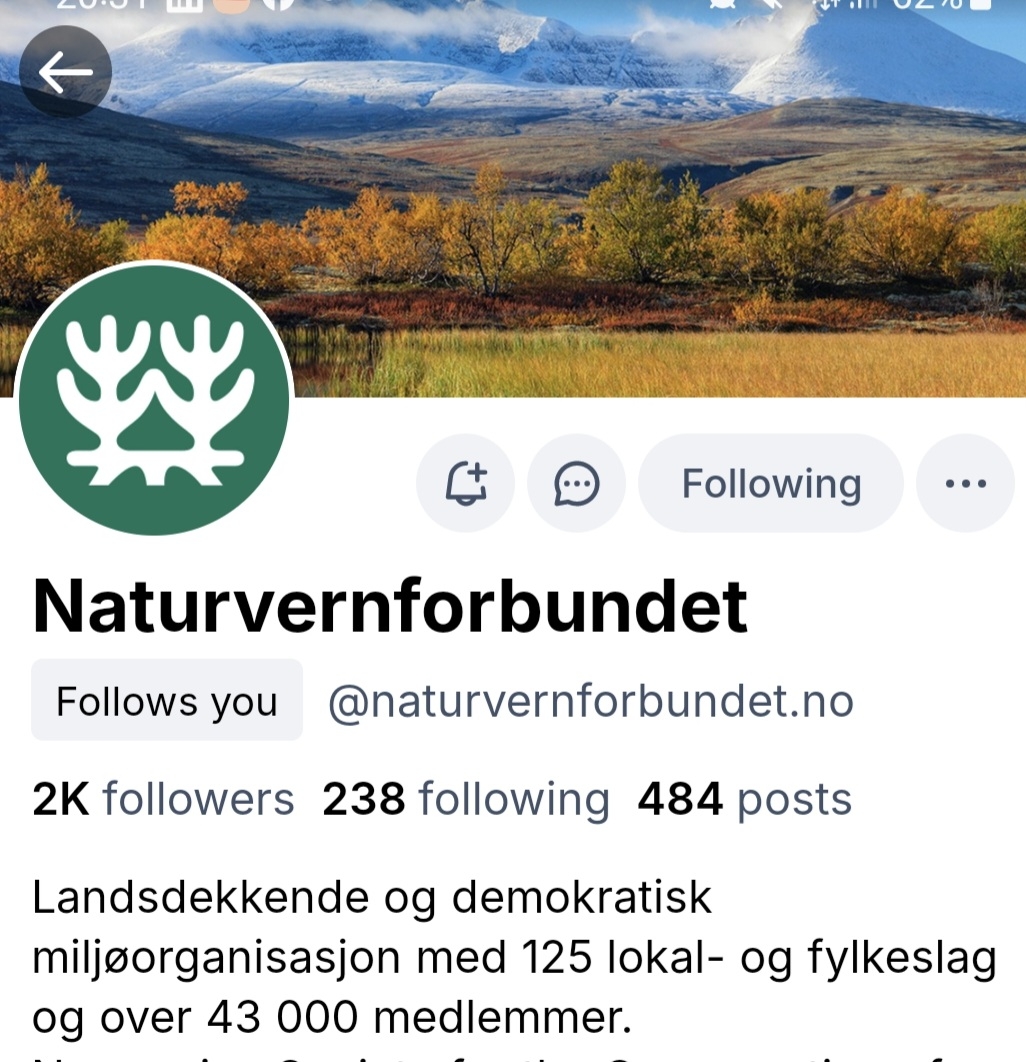
Task: Tap the battery indicator in status bar
Action: tap(981, 4)
